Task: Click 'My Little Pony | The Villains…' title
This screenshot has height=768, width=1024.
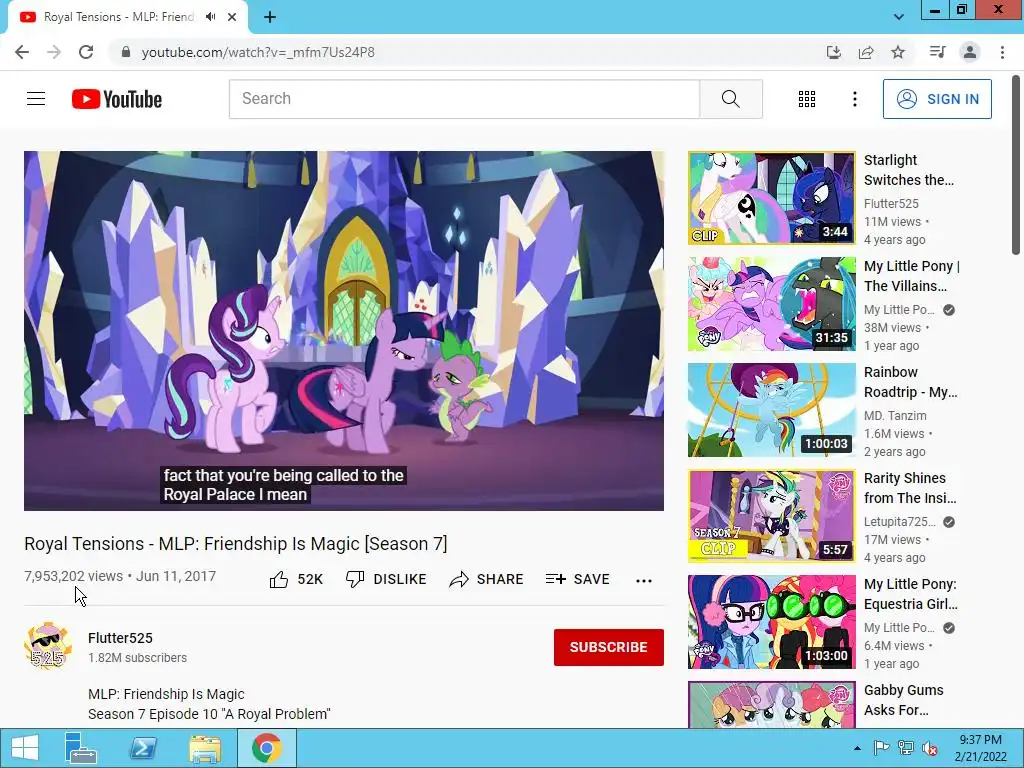Action: (x=912, y=276)
